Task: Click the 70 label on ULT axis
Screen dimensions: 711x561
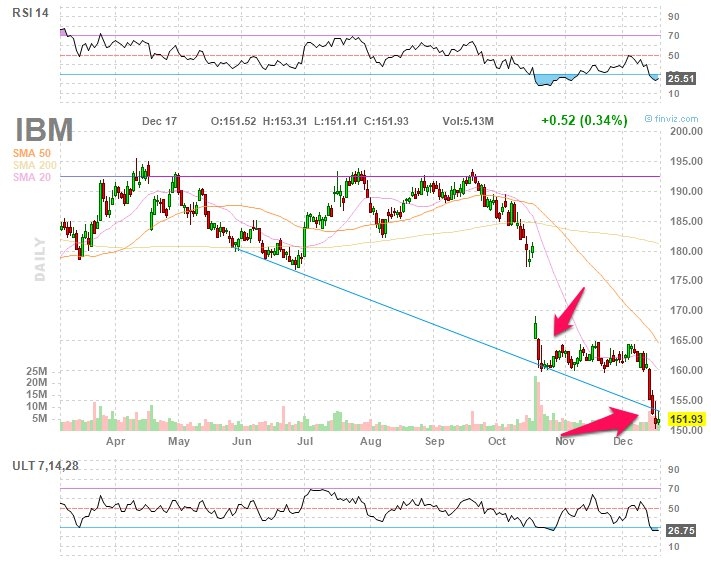Action: (673, 488)
